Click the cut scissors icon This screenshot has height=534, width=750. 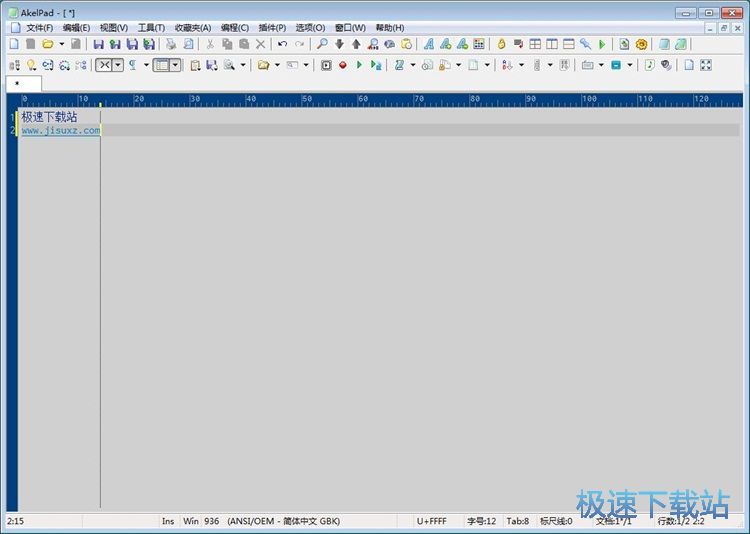click(210, 44)
